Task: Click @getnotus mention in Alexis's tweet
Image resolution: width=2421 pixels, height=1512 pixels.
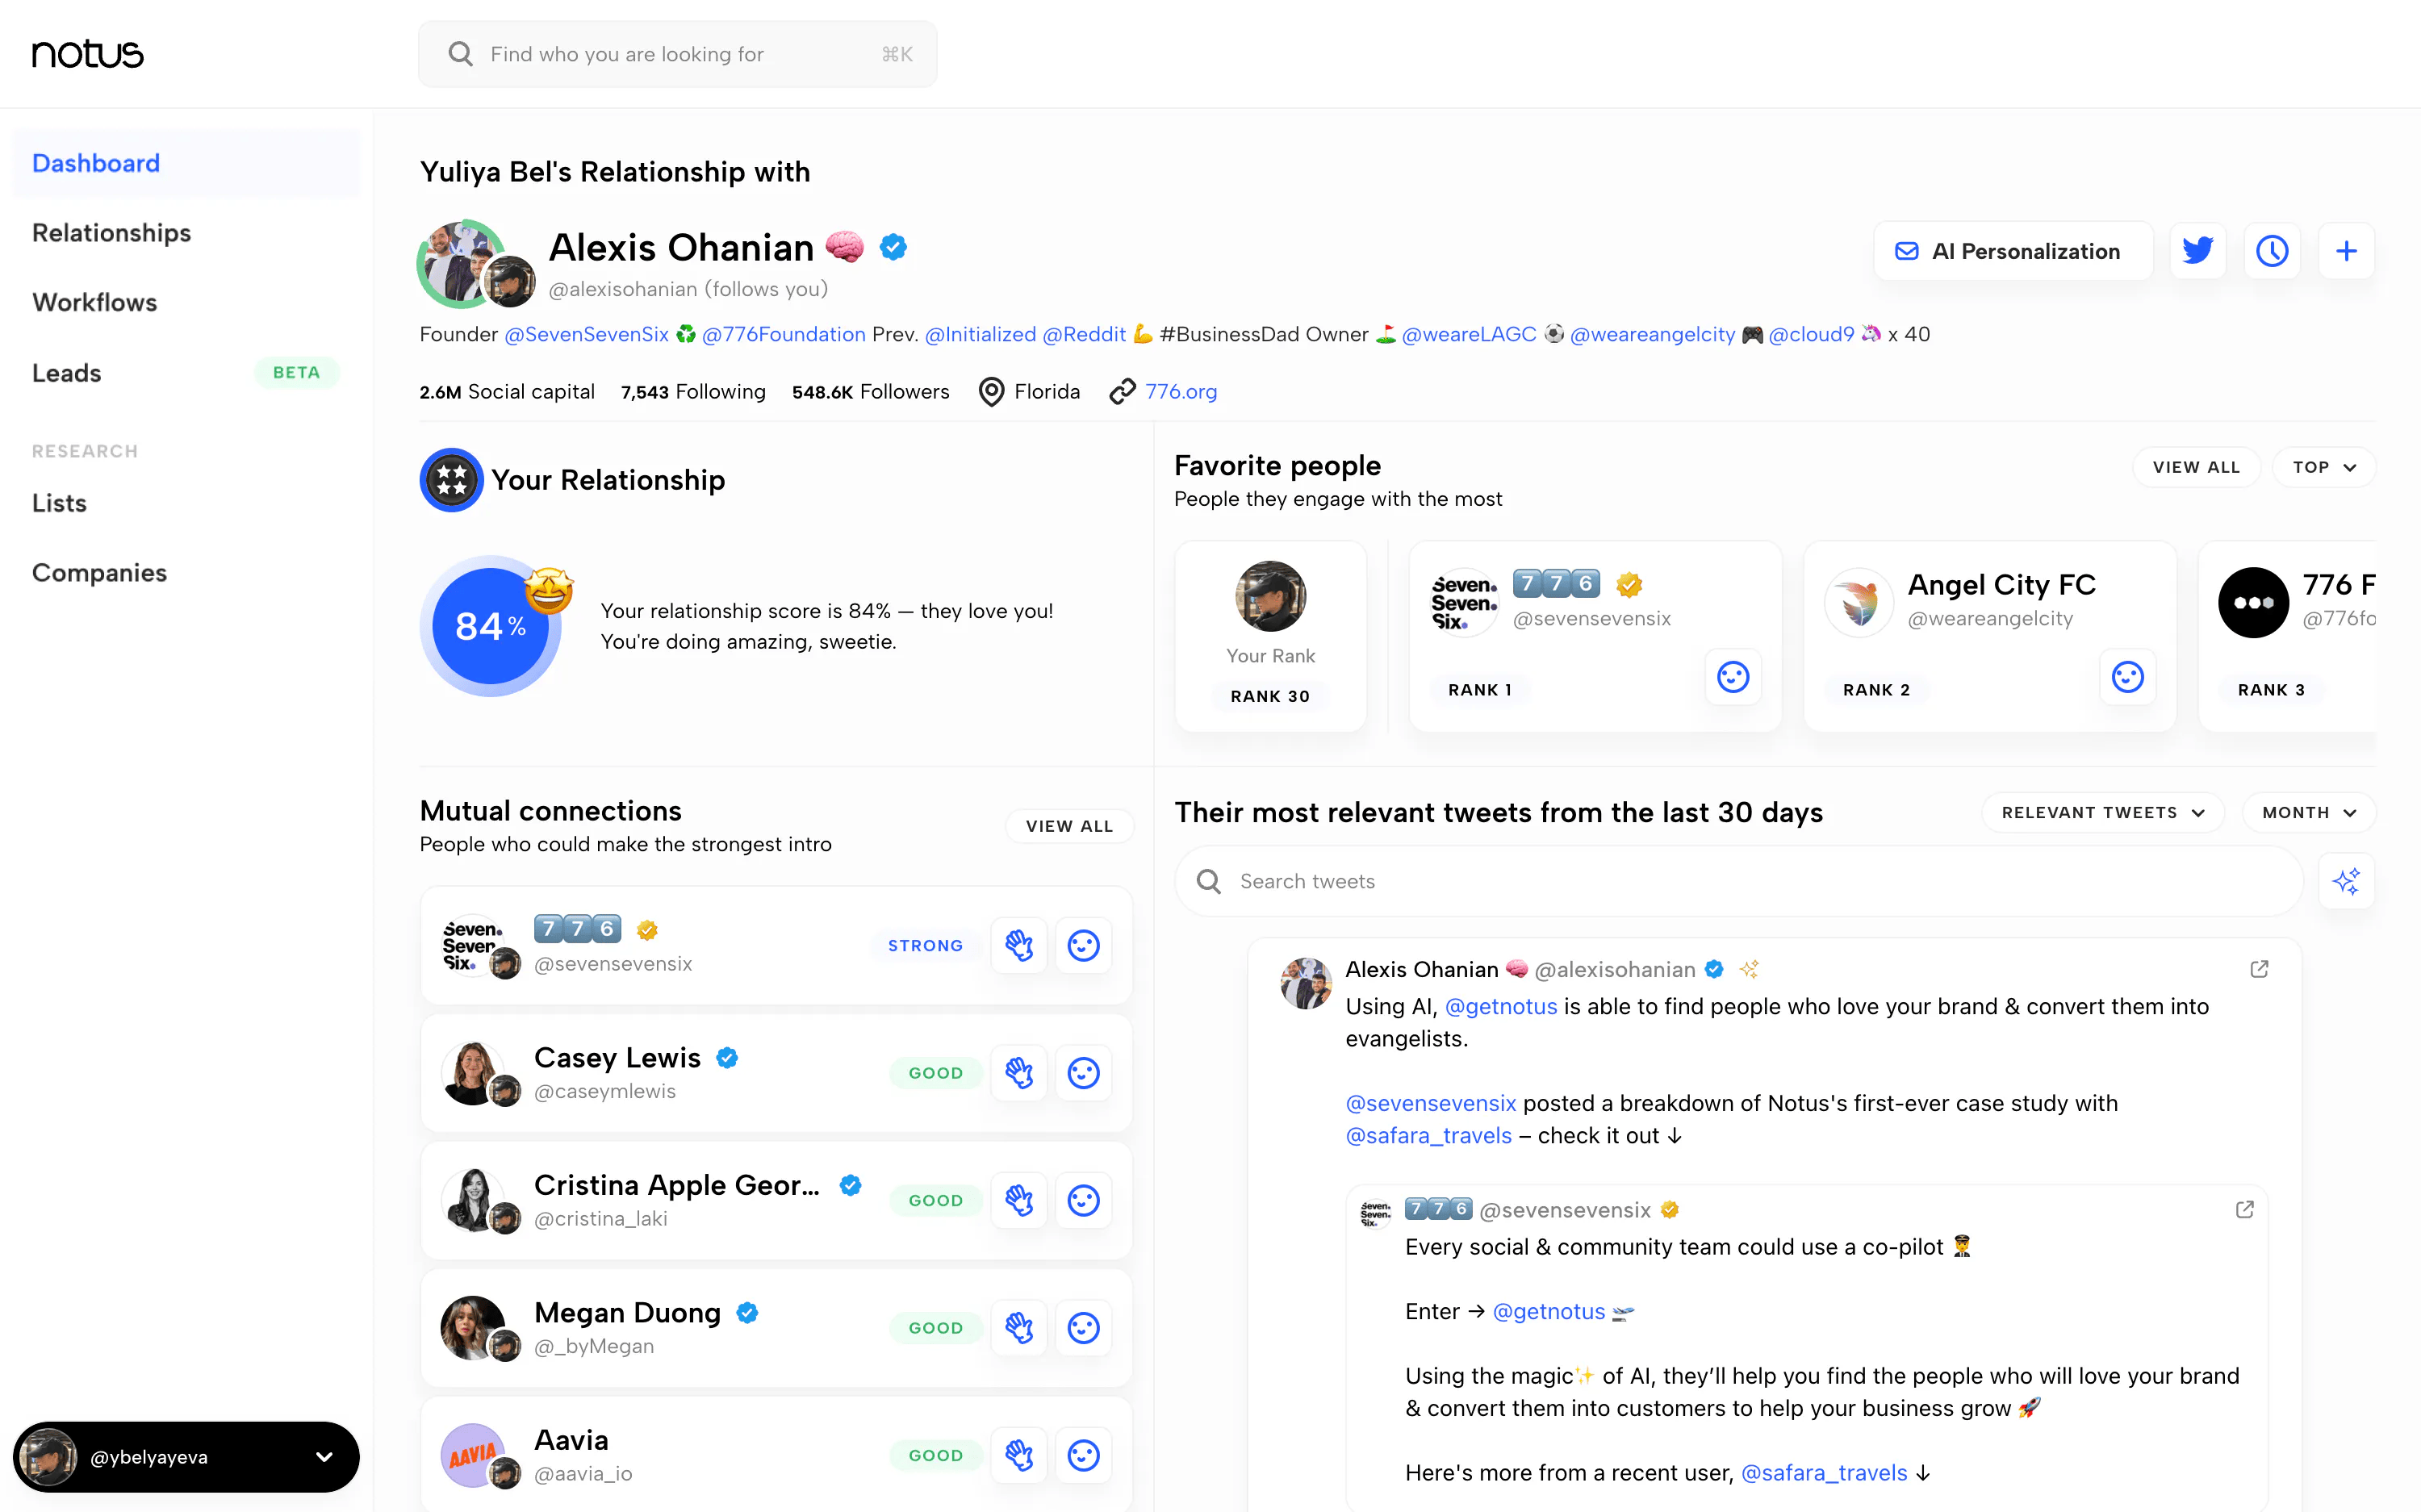Action: 1500,1006
